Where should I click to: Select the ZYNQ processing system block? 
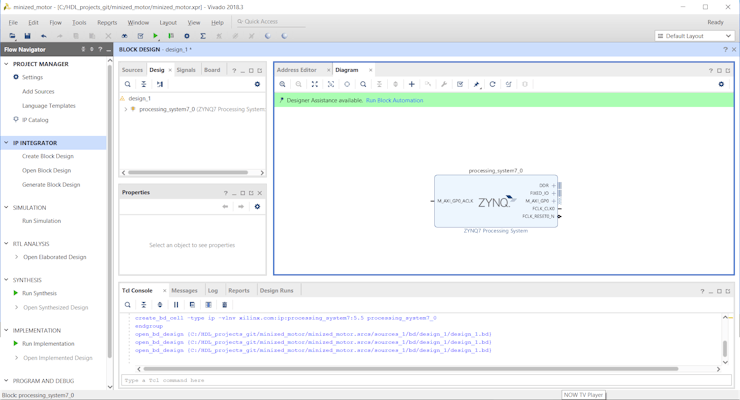(x=496, y=201)
